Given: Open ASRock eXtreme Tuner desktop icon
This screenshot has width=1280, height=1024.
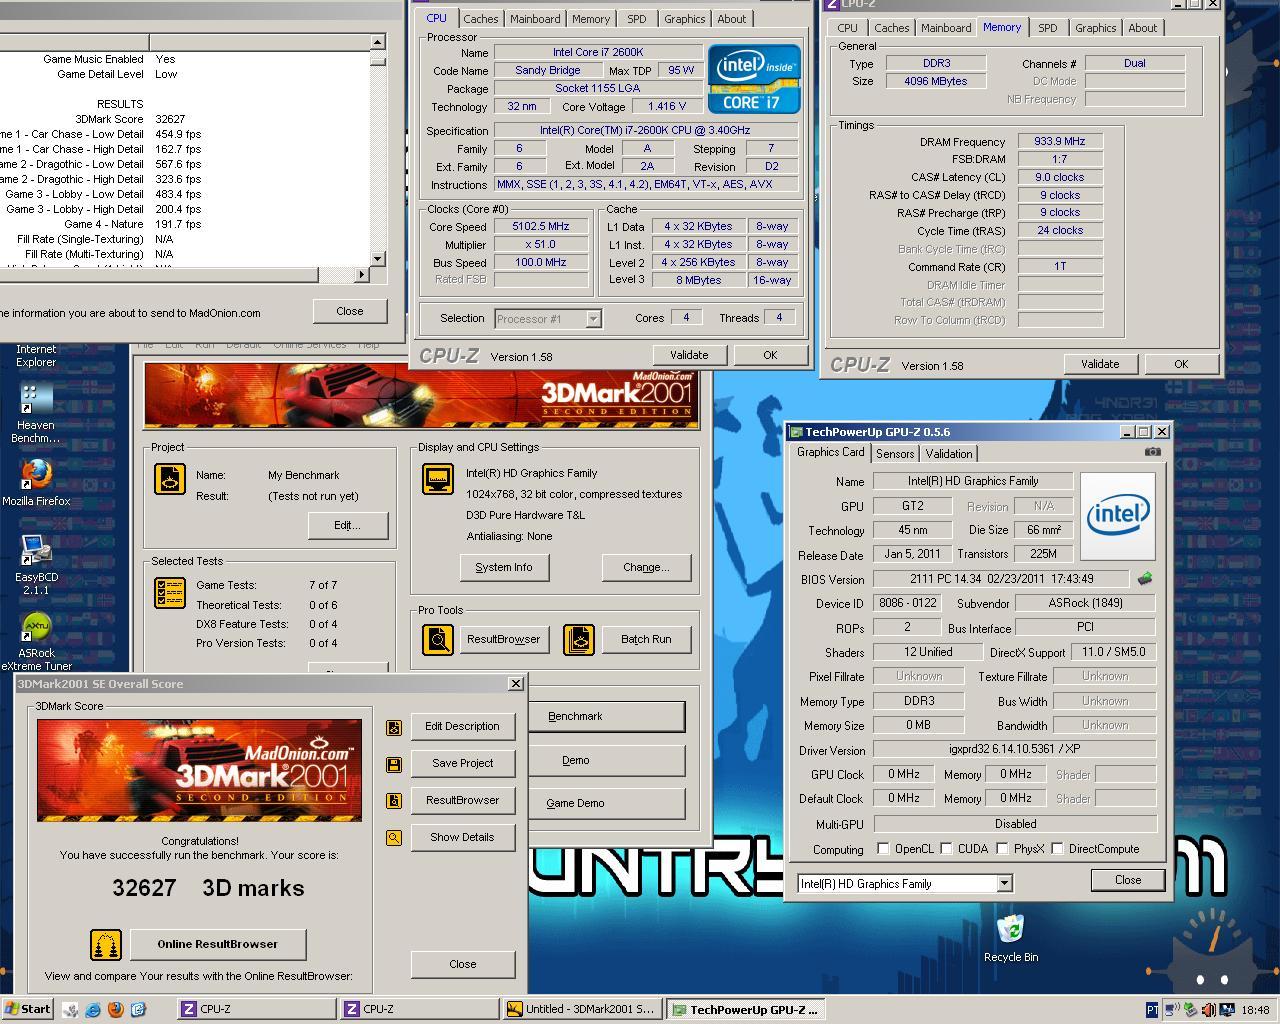Looking at the screenshot, I should 36,642.
